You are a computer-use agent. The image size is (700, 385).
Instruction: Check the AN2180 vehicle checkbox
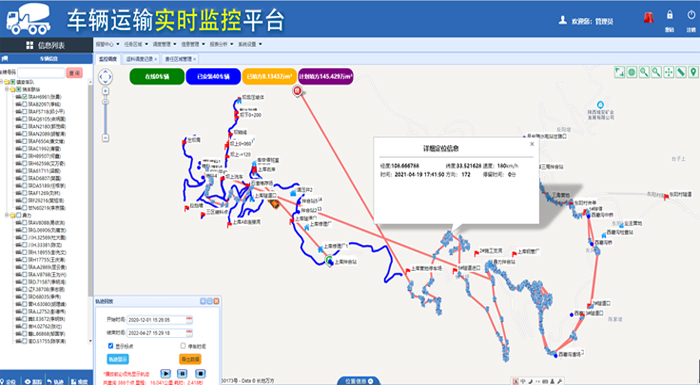click(x=25, y=126)
